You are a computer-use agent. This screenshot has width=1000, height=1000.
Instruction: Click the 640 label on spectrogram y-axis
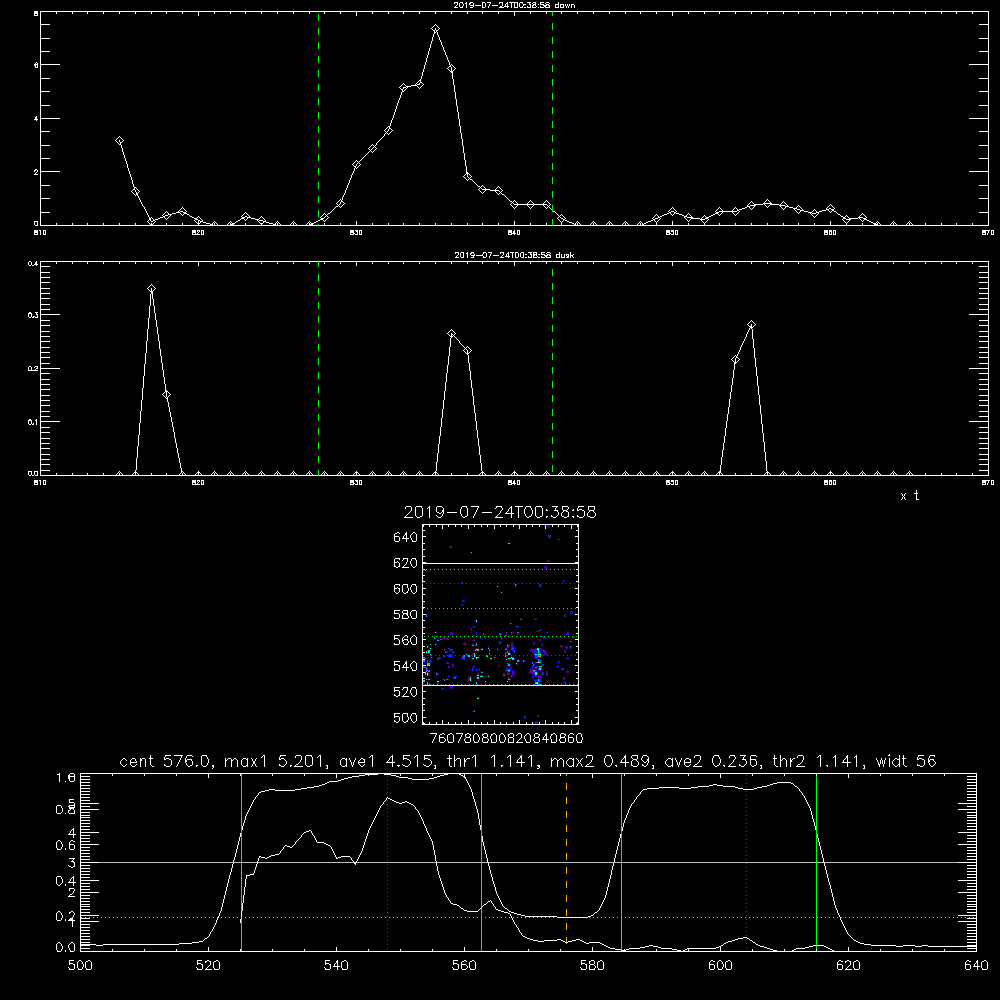click(x=406, y=538)
